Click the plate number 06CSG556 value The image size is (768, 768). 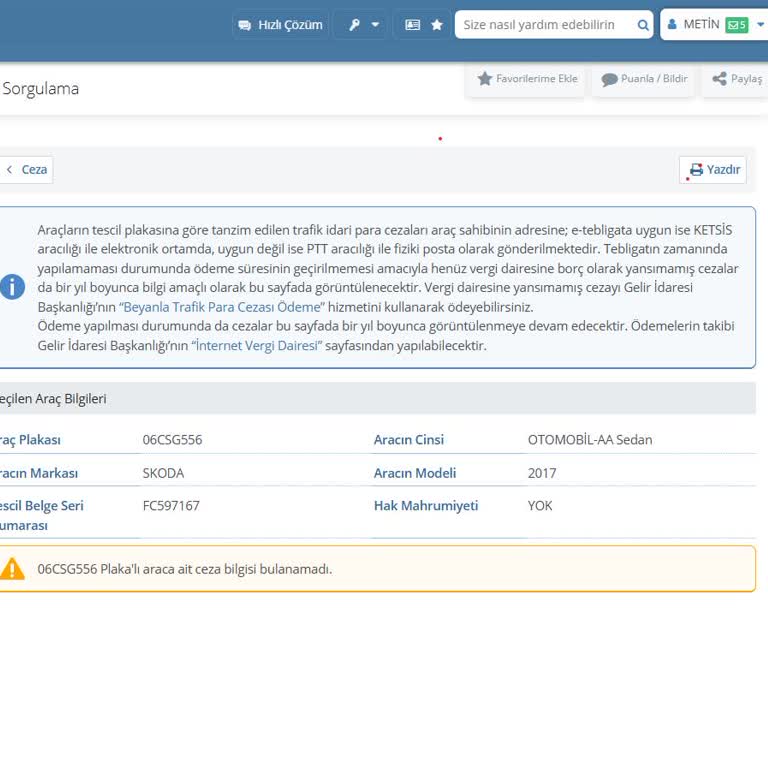coord(172,440)
